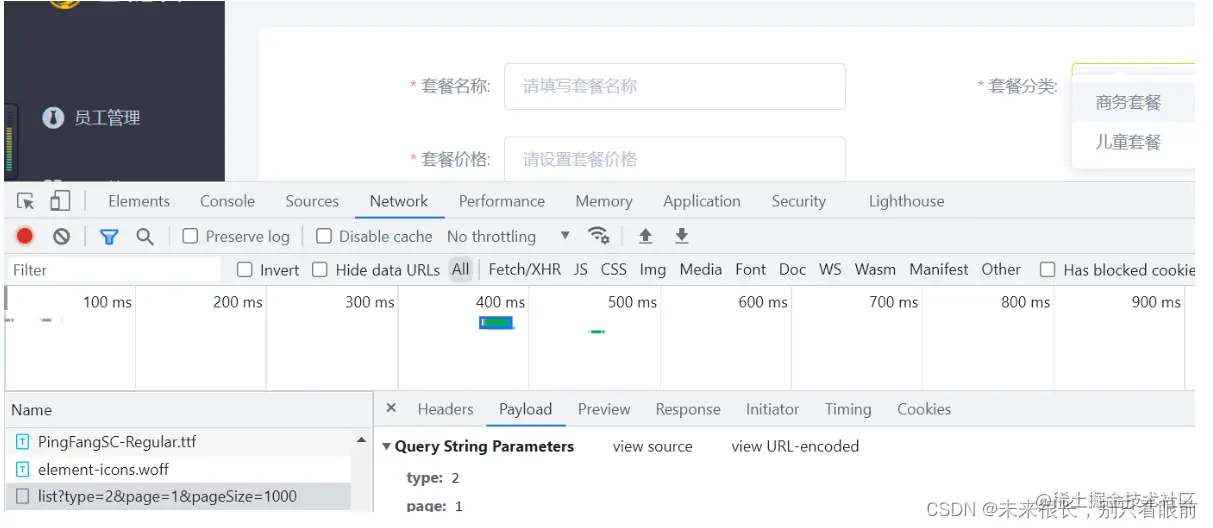Open network conditions wifi icon
1213x528 pixels.
point(599,236)
